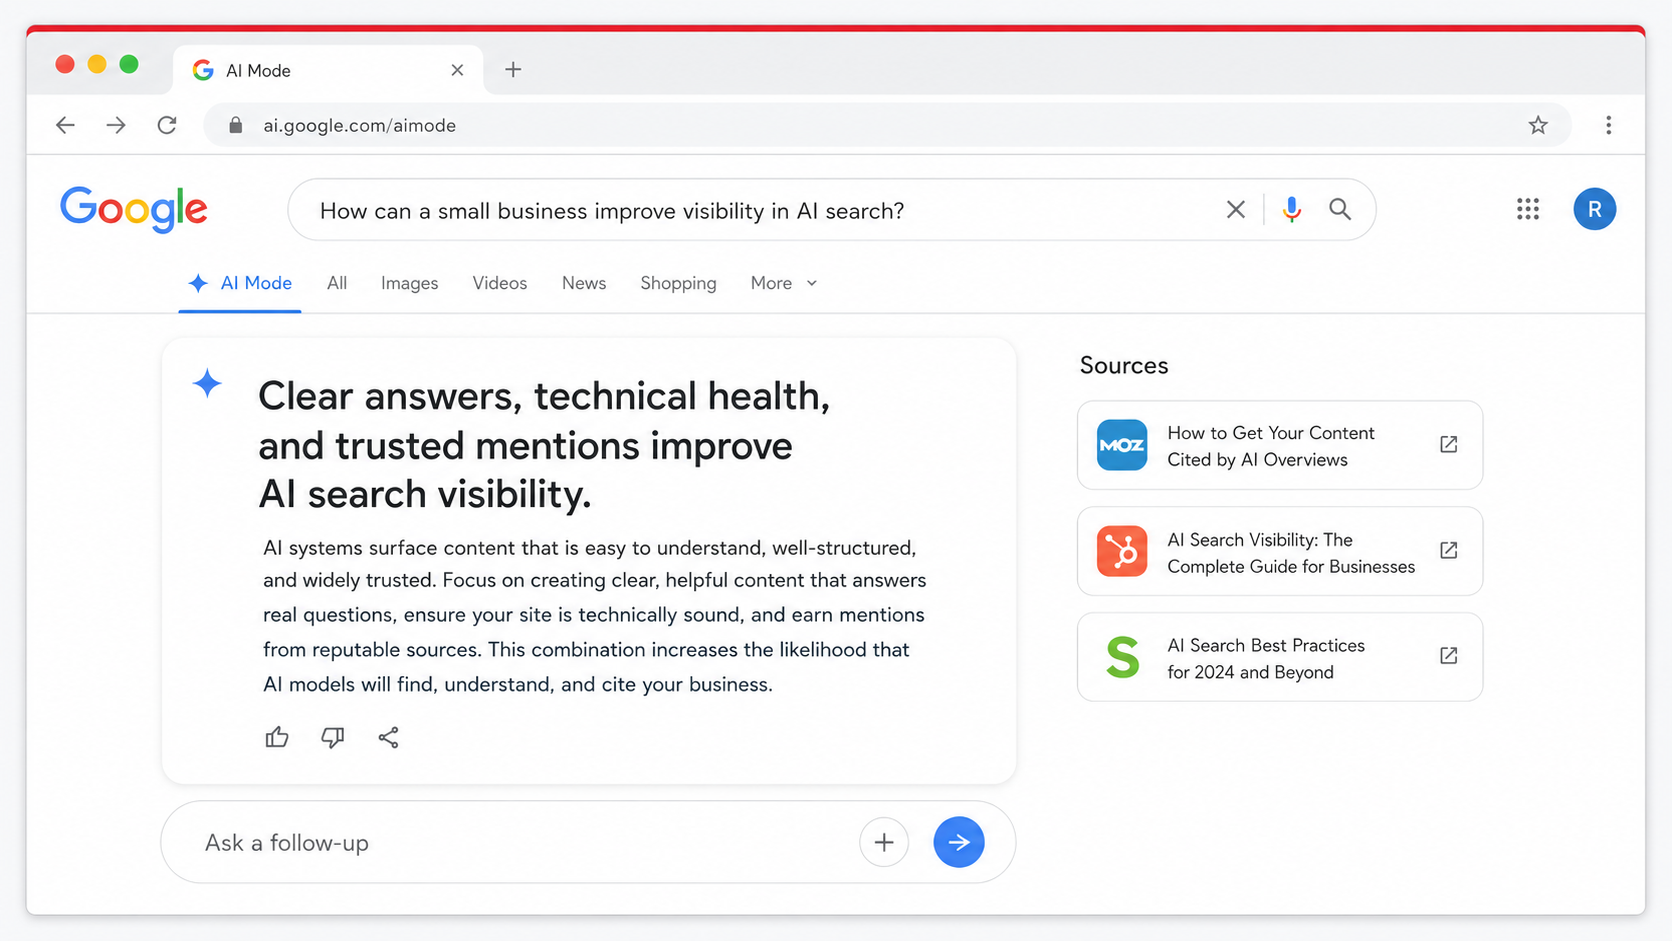1672x941 pixels.
Task: Open the account avatar labeled R
Action: [x=1594, y=209]
